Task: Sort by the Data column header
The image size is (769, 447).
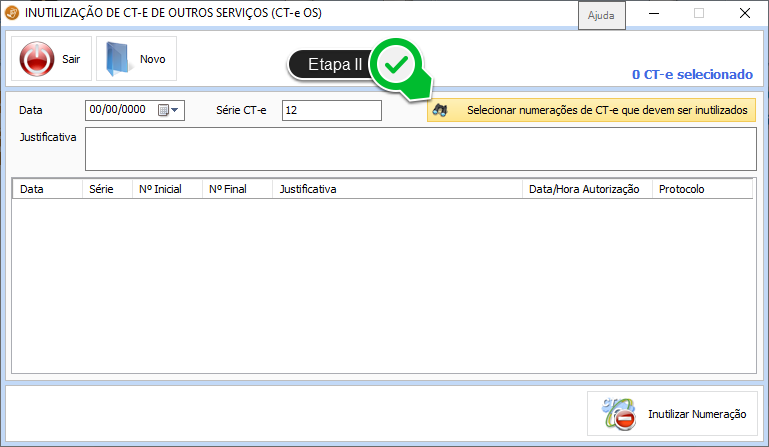Action: [x=46, y=189]
